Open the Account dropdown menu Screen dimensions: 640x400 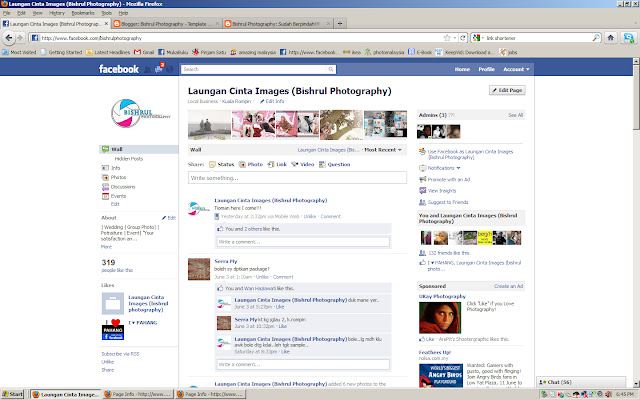pyautogui.click(x=516, y=69)
